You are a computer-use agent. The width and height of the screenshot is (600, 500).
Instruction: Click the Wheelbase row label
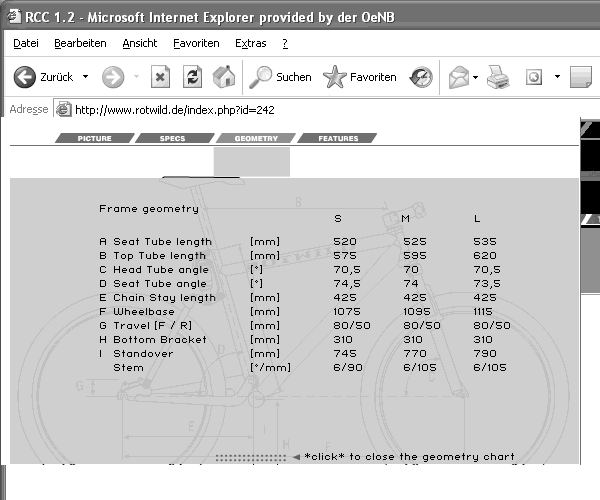(144, 312)
